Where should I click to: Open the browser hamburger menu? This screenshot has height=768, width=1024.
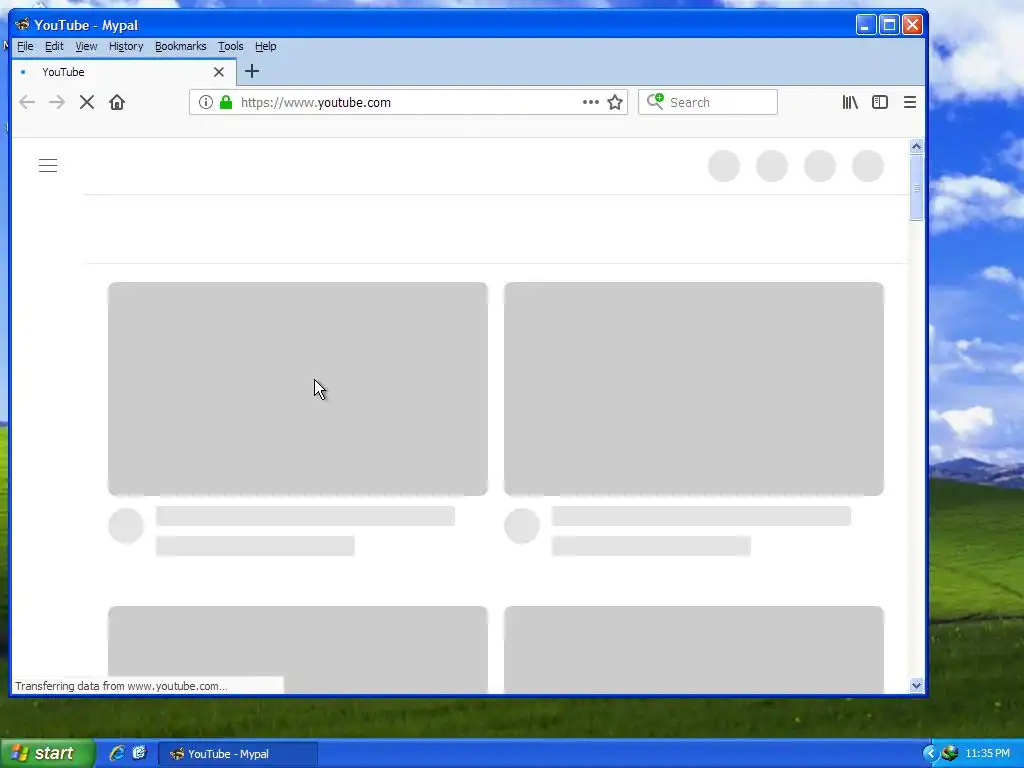tap(910, 103)
